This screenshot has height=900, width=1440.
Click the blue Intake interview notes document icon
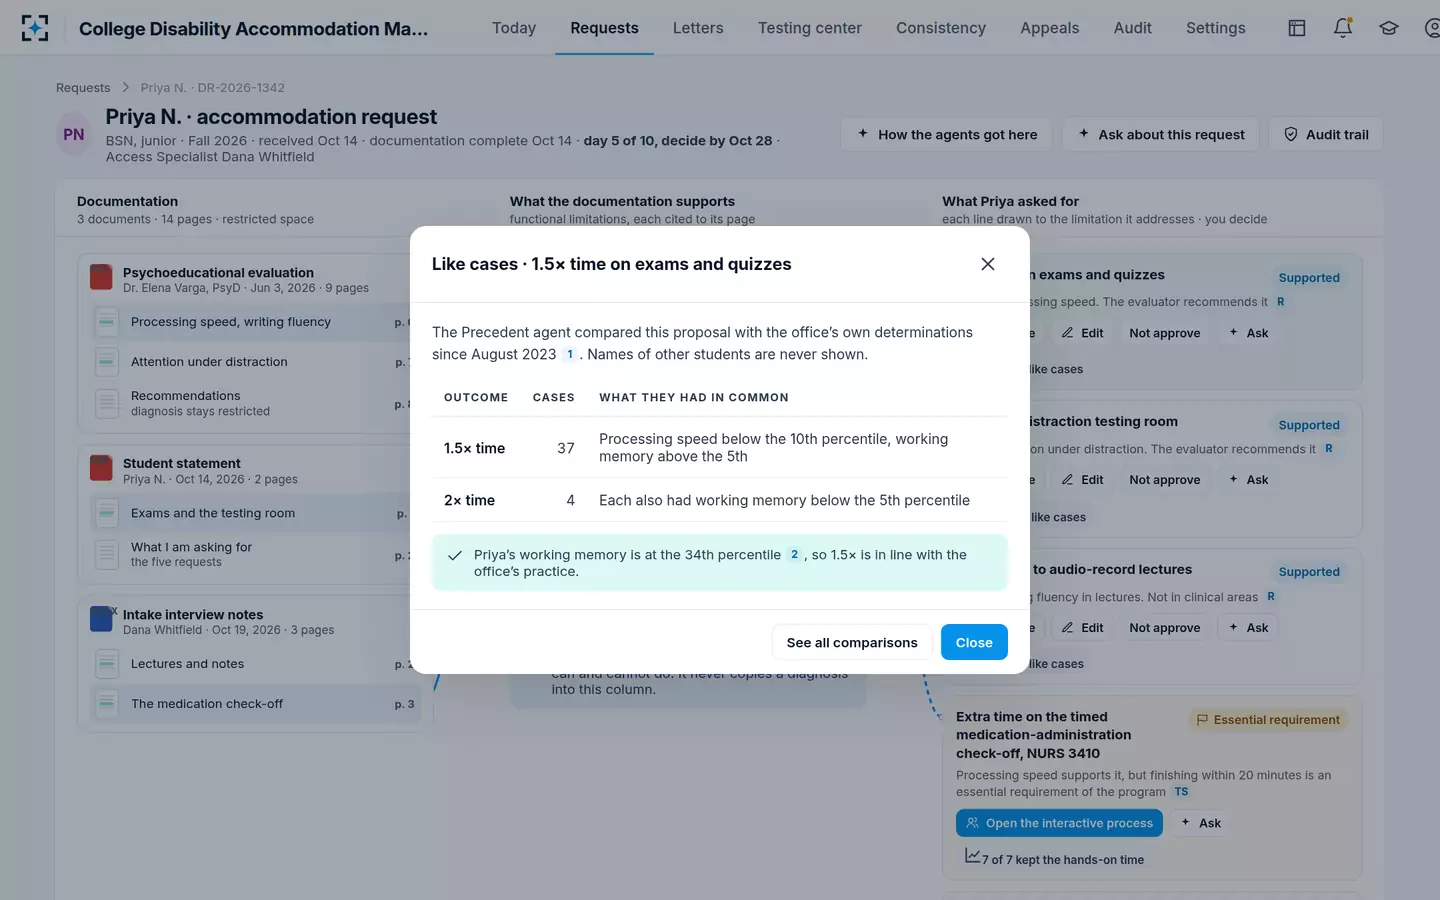(x=101, y=619)
